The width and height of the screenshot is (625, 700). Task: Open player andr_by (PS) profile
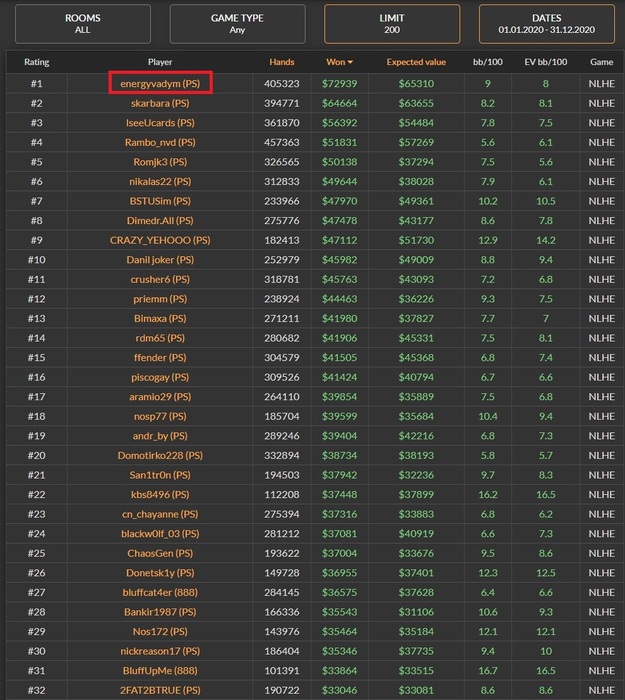tap(160, 436)
